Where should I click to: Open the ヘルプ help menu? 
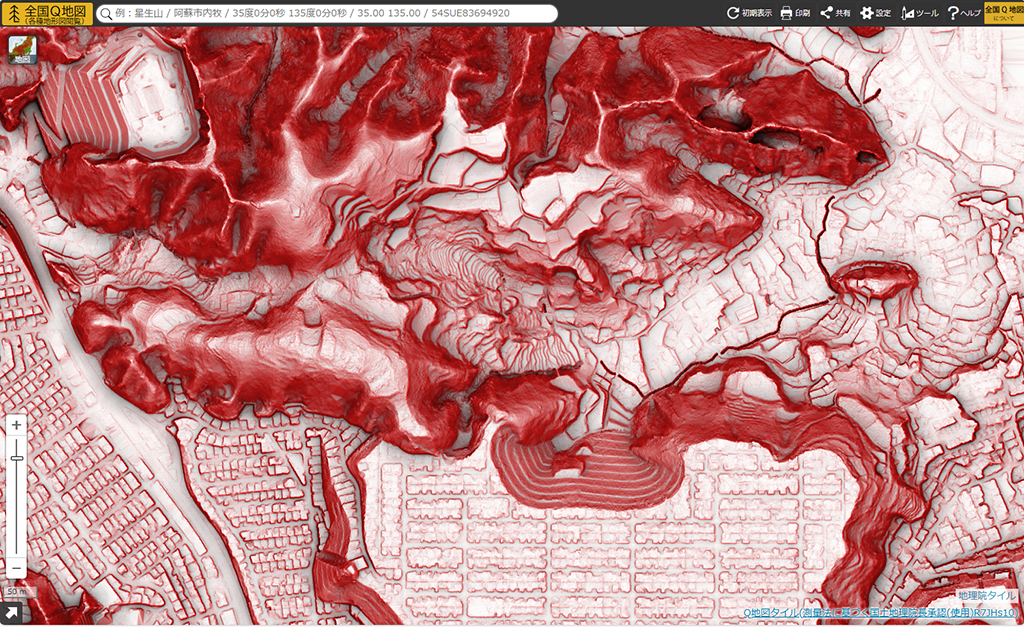[x=964, y=13]
